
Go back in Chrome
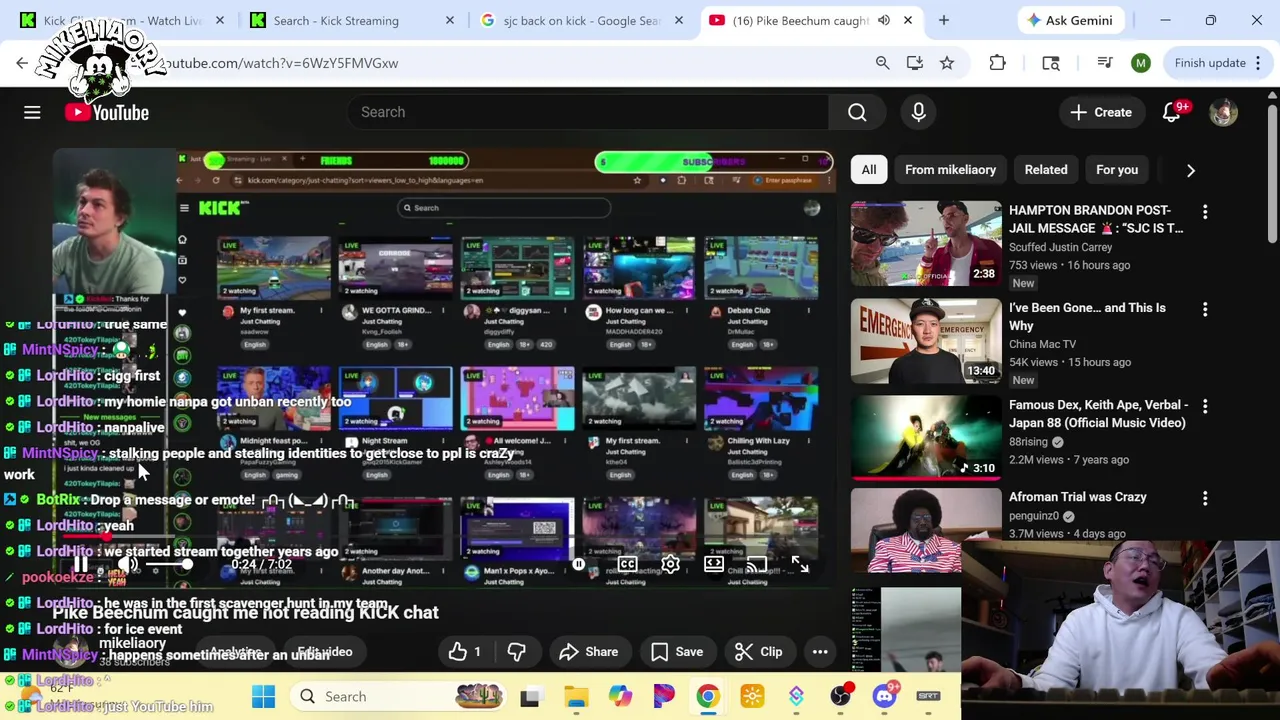pos(22,63)
